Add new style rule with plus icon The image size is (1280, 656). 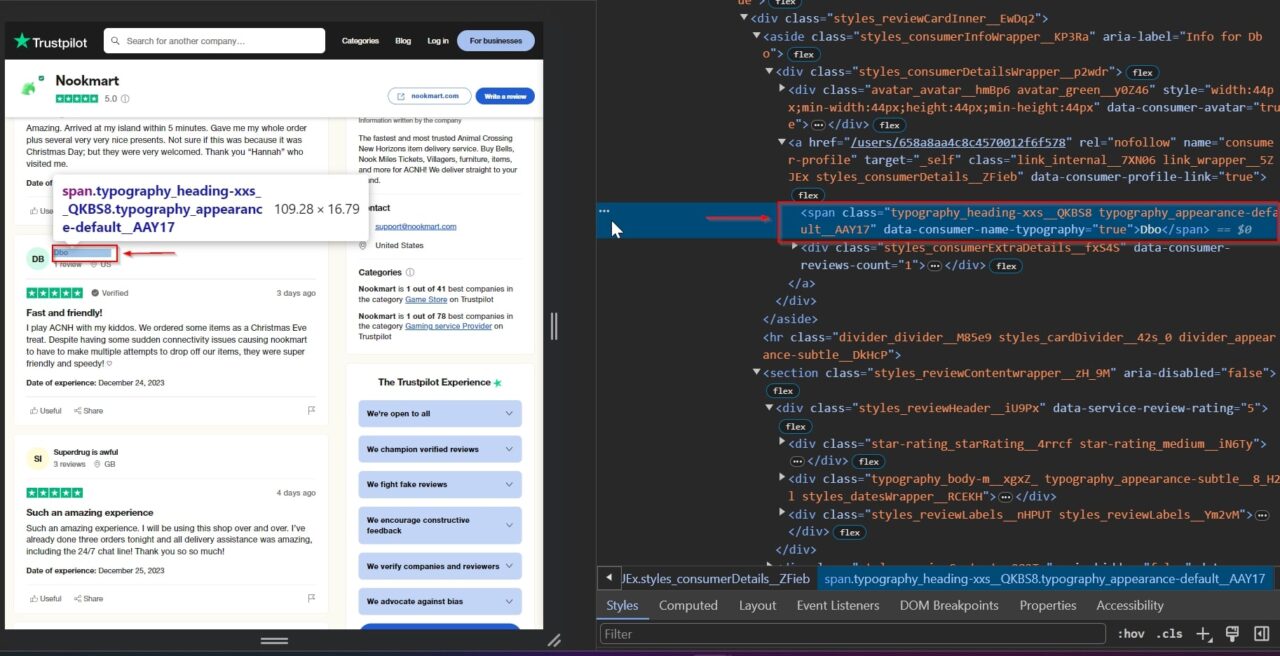pyautogui.click(x=1204, y=634)
